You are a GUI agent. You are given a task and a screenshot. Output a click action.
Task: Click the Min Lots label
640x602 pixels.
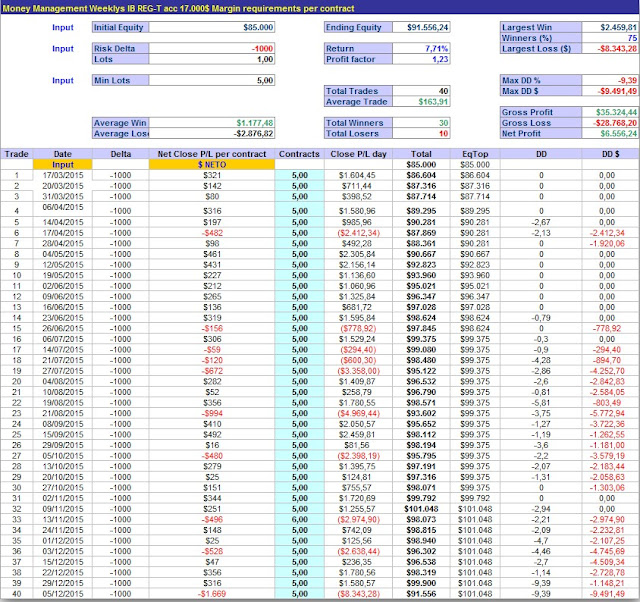[120, 80]
